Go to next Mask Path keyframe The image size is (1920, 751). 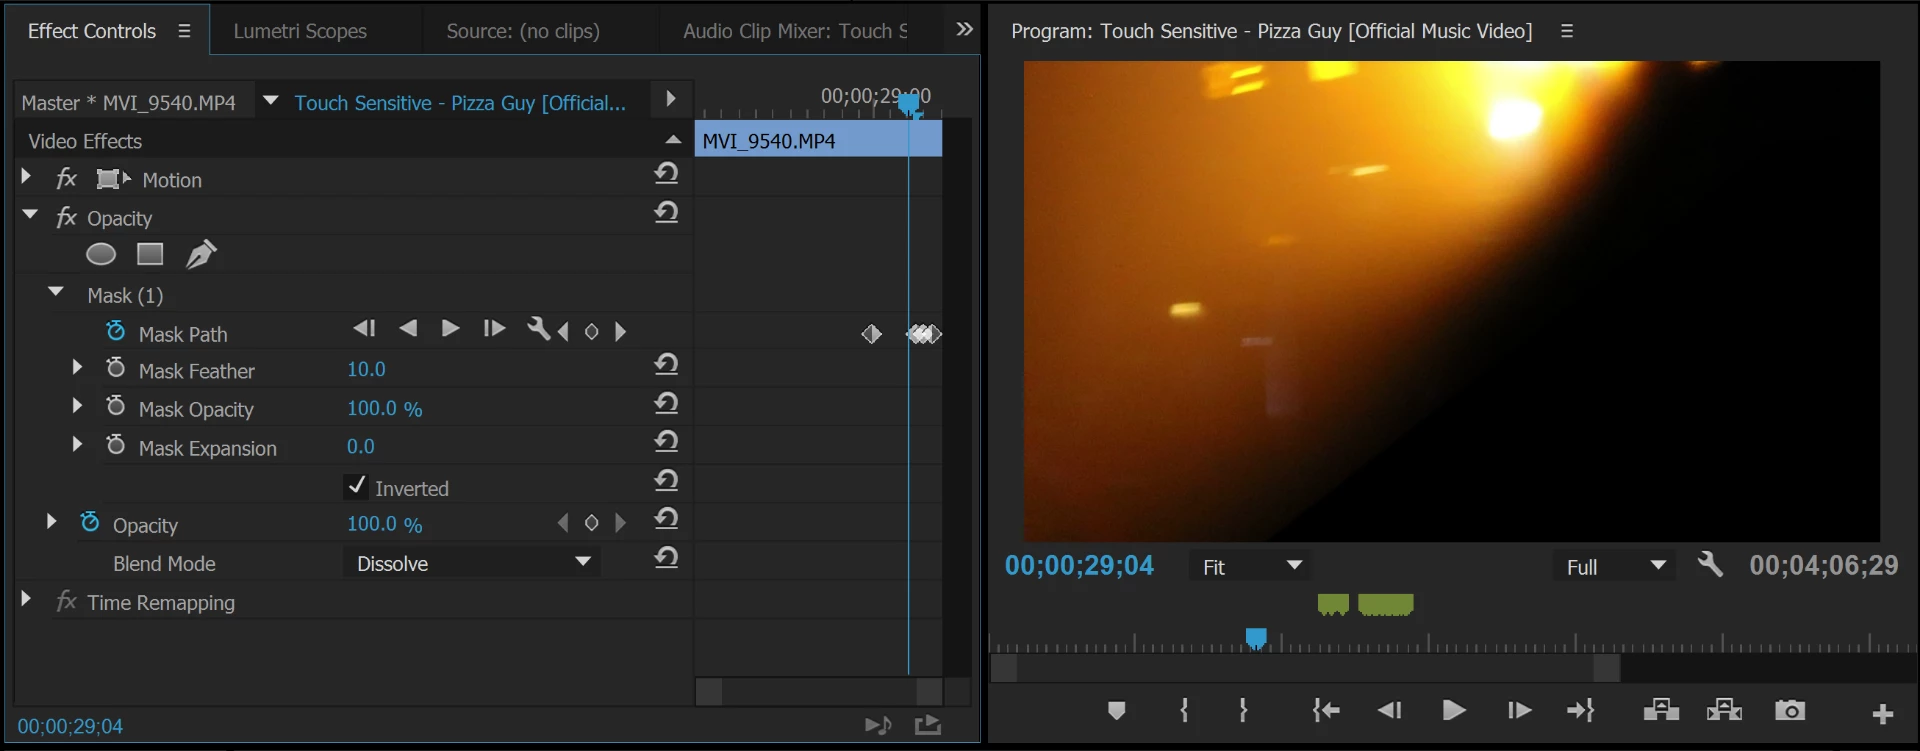[x=620, y=331]
